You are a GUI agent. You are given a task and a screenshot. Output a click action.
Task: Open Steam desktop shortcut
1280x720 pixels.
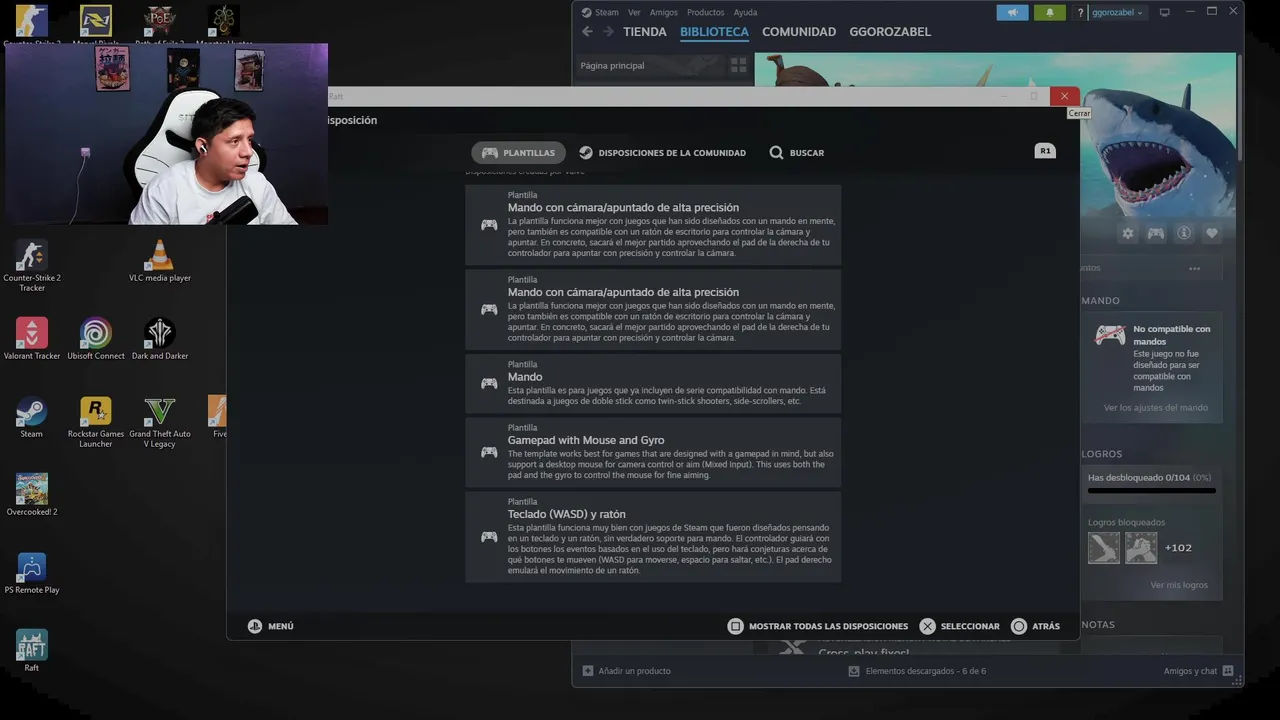32,417
